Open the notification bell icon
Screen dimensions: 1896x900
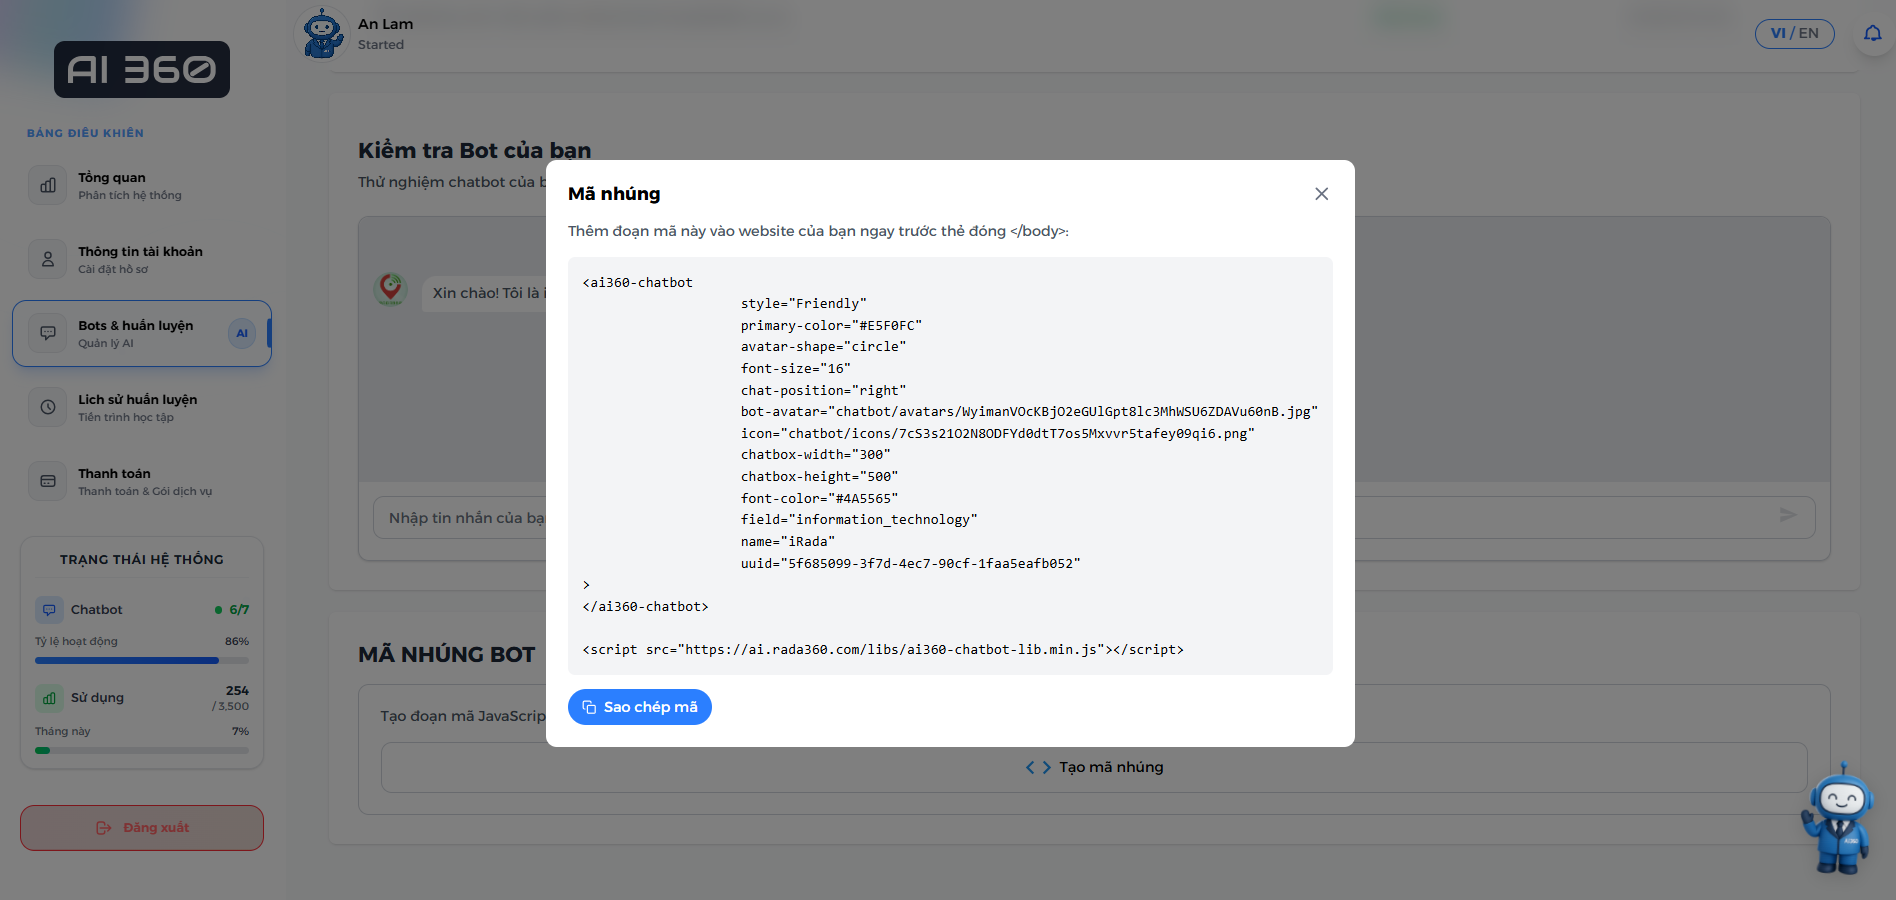pos(1872,34)
